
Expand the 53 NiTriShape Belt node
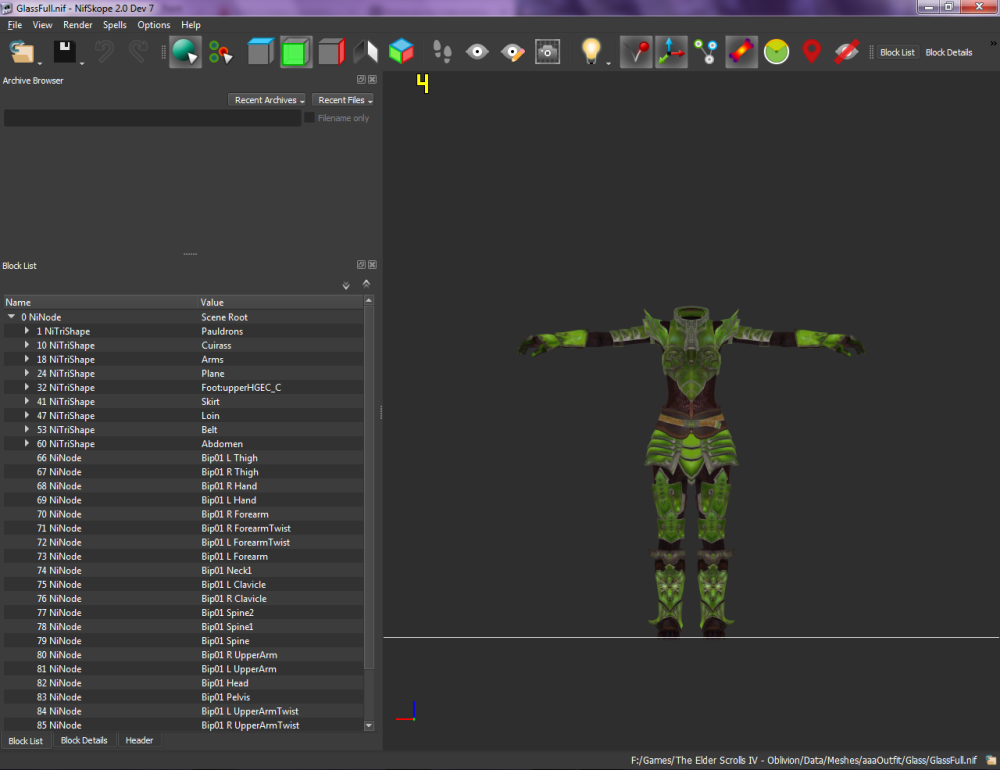pos(26,429)
